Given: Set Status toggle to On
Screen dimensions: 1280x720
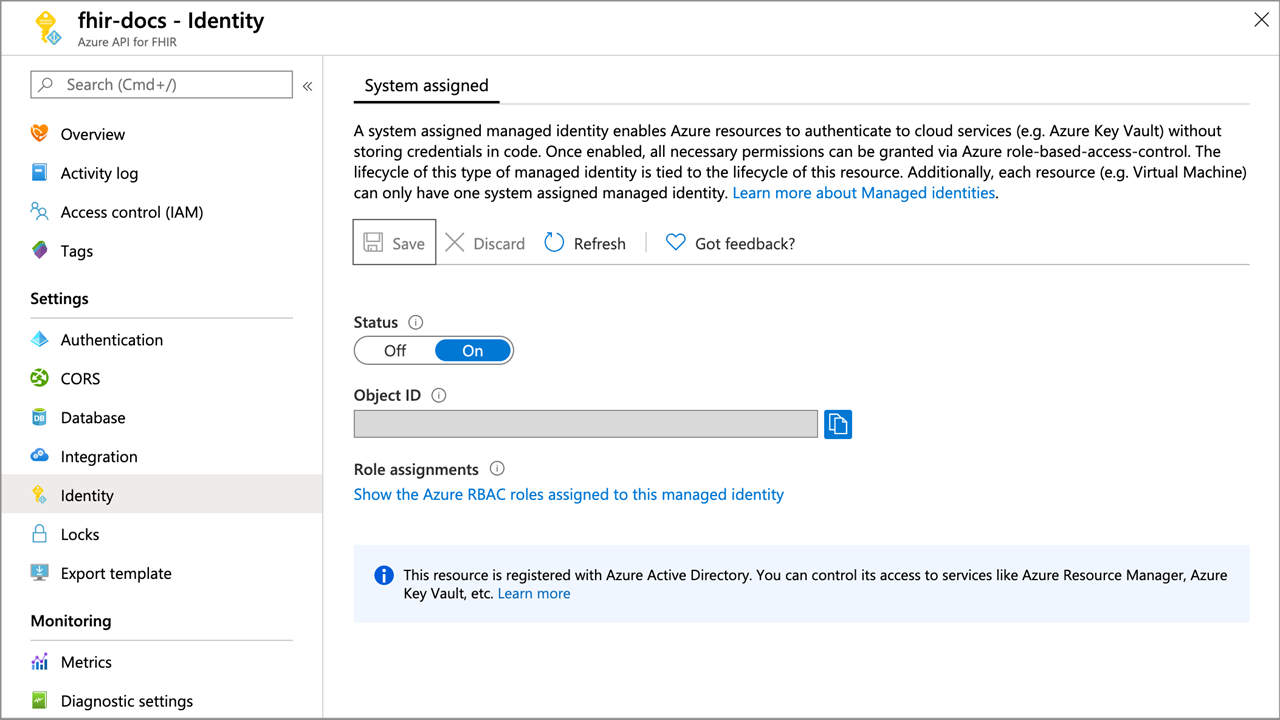Looking at the screenshot, I should [473, 350].
